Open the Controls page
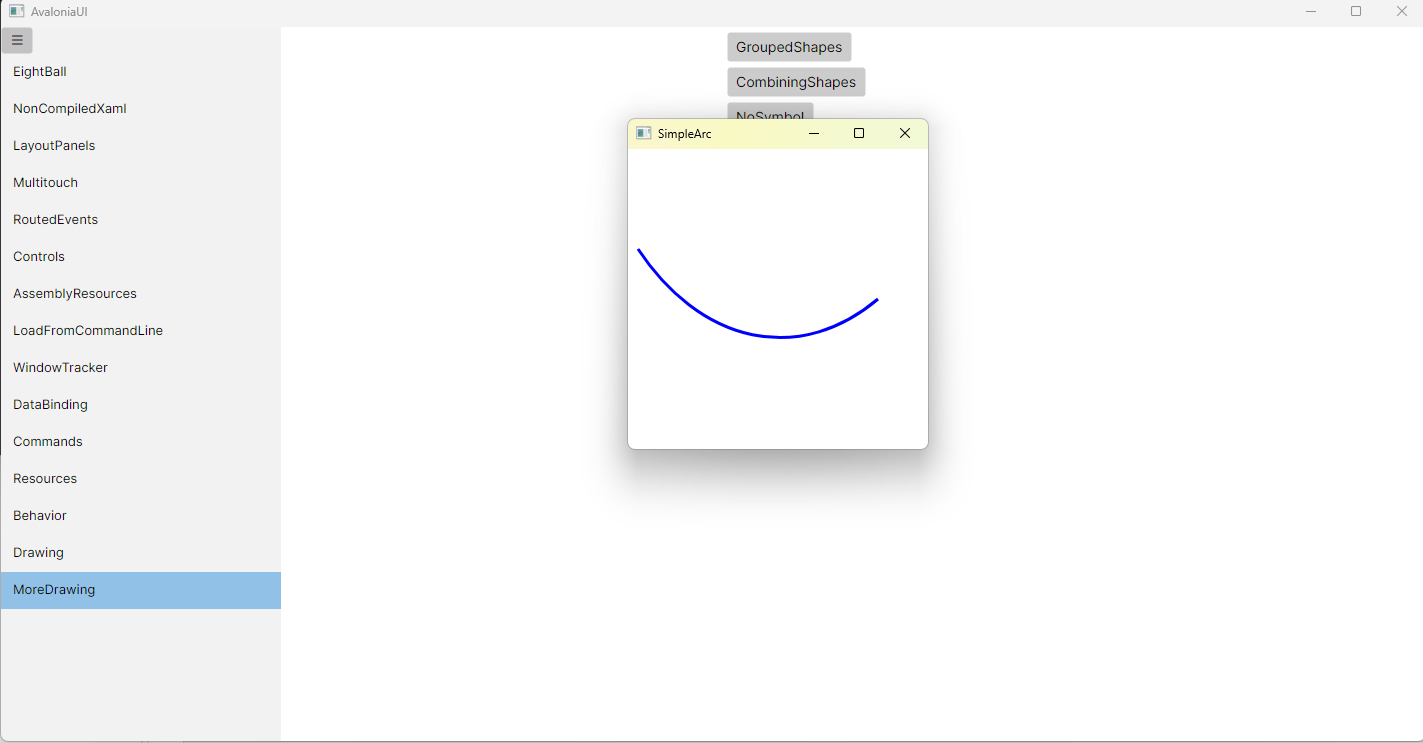The width and height of the screenshot is (1423, 743). (x=141, y=257)
